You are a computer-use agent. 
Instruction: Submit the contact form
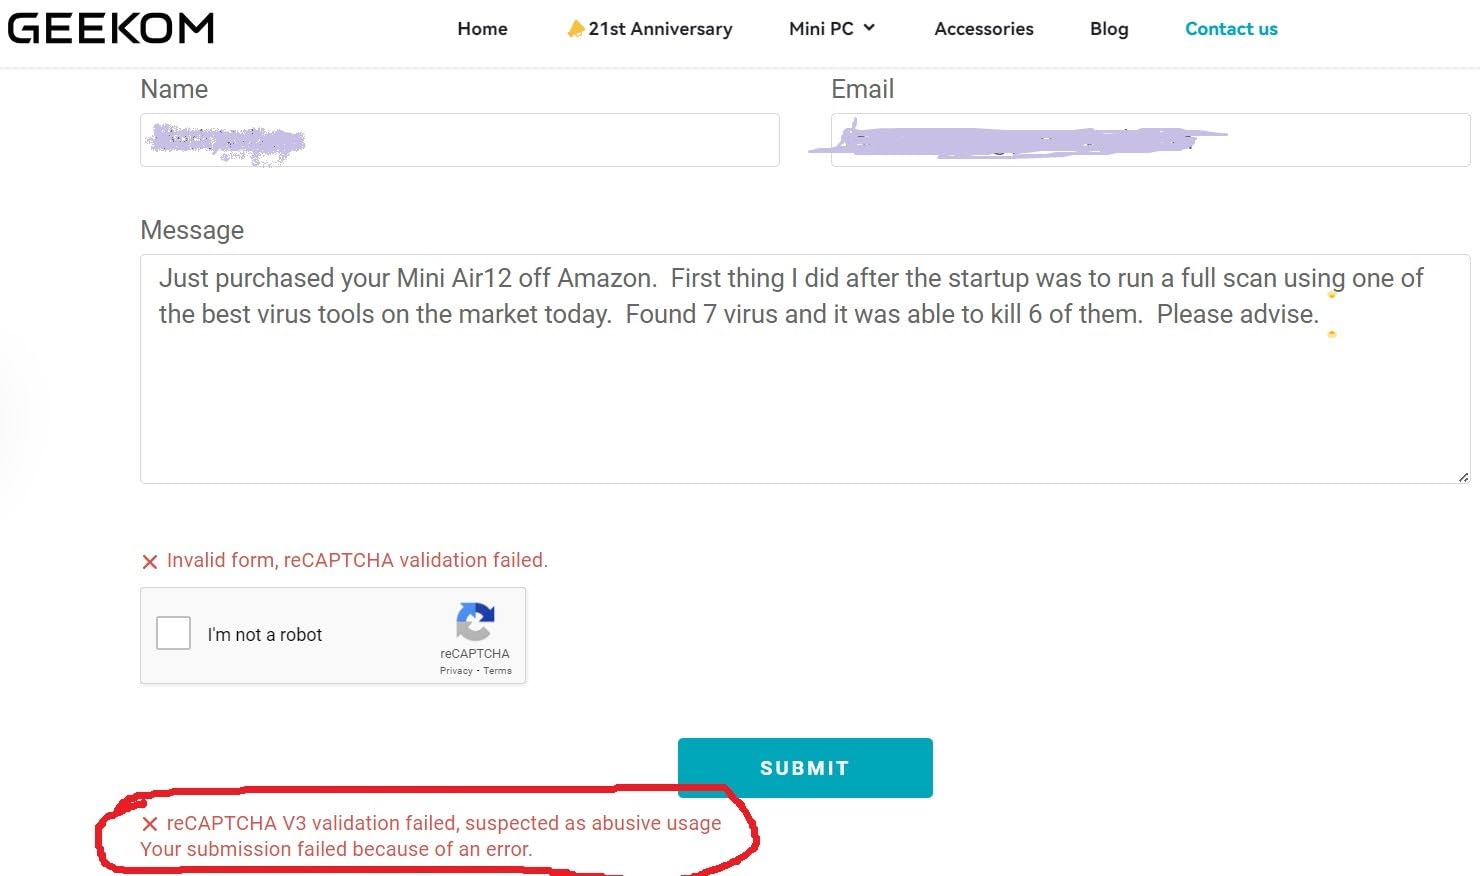point(805,768)
